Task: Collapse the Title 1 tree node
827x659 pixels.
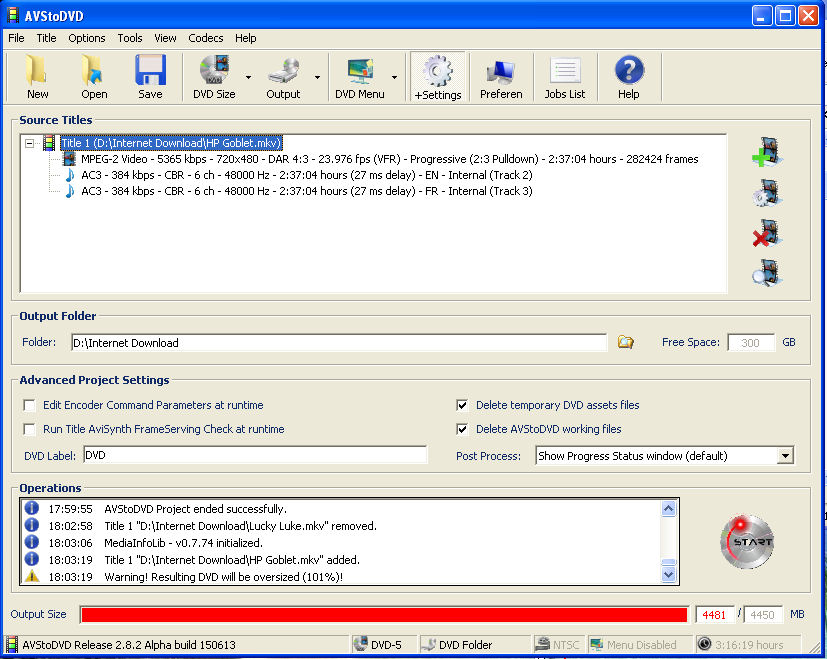Action: pyautogui.click(x=30, y=143)
